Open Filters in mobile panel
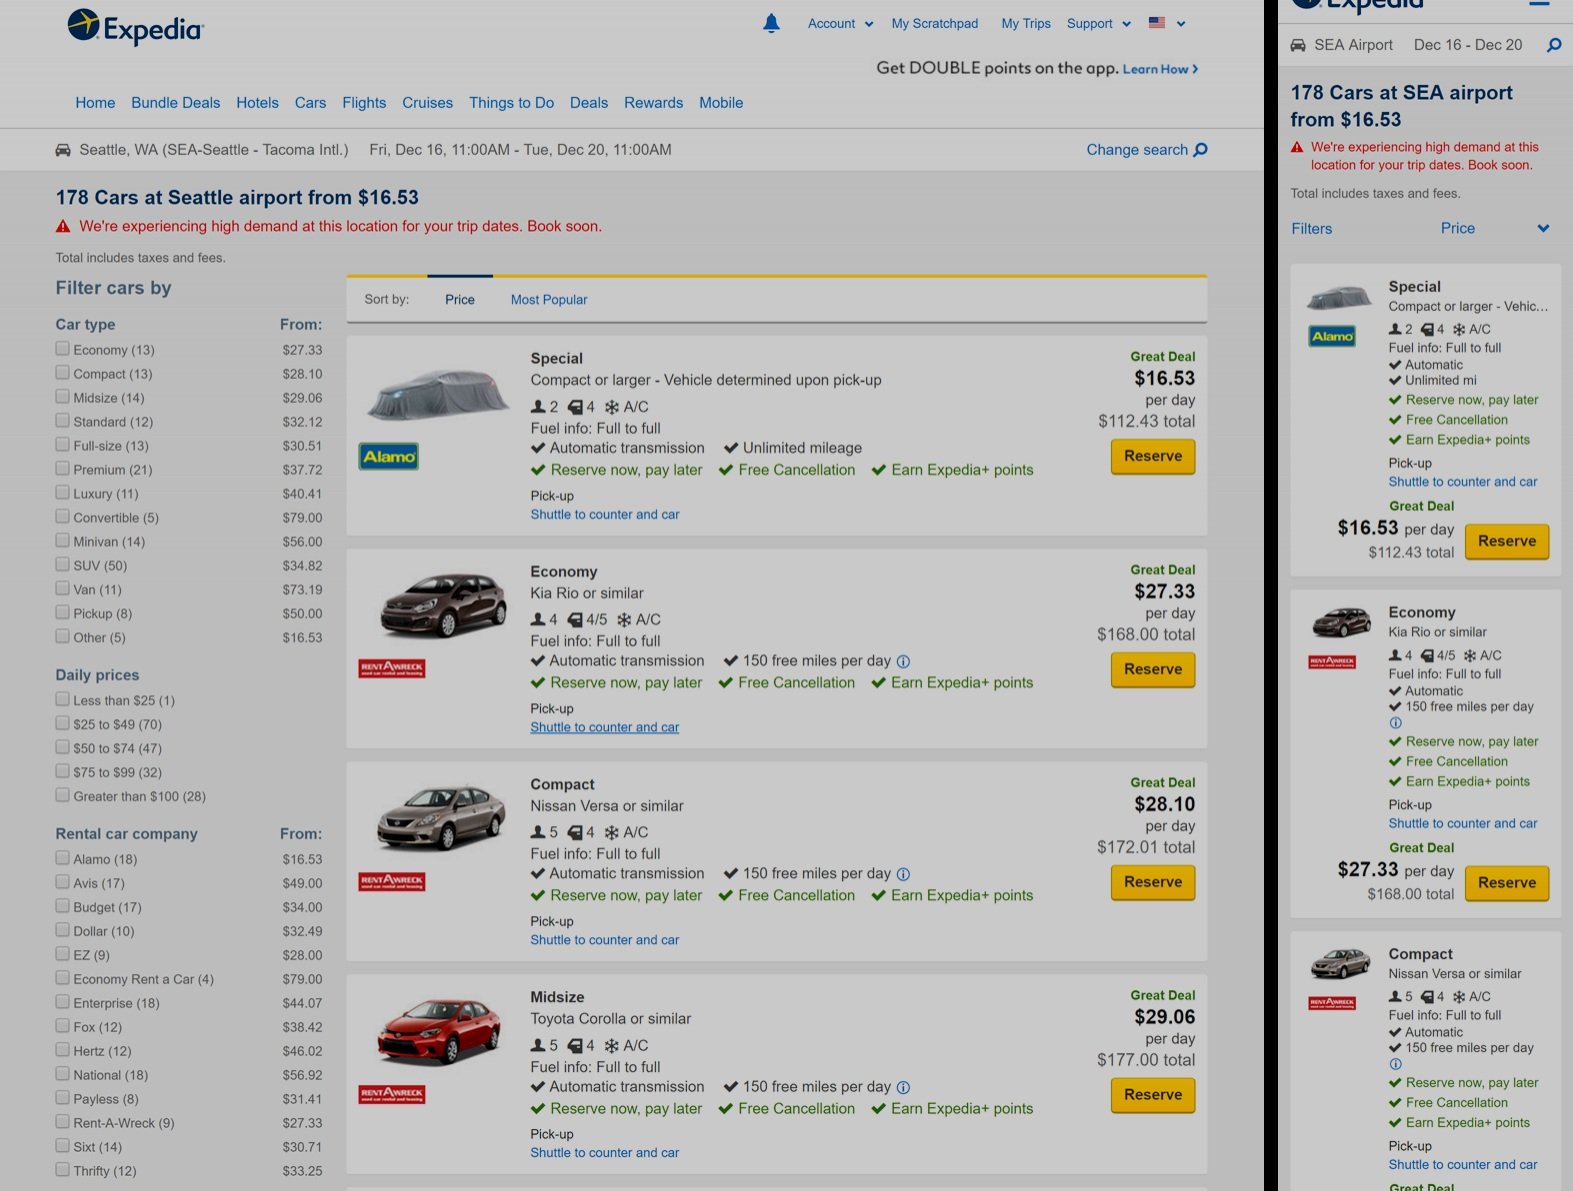1573x1191 pixels. (x=1312, y=229)
